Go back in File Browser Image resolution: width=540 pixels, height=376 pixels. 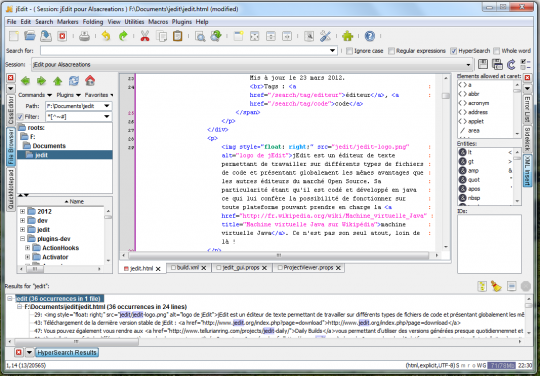(25, 81)
